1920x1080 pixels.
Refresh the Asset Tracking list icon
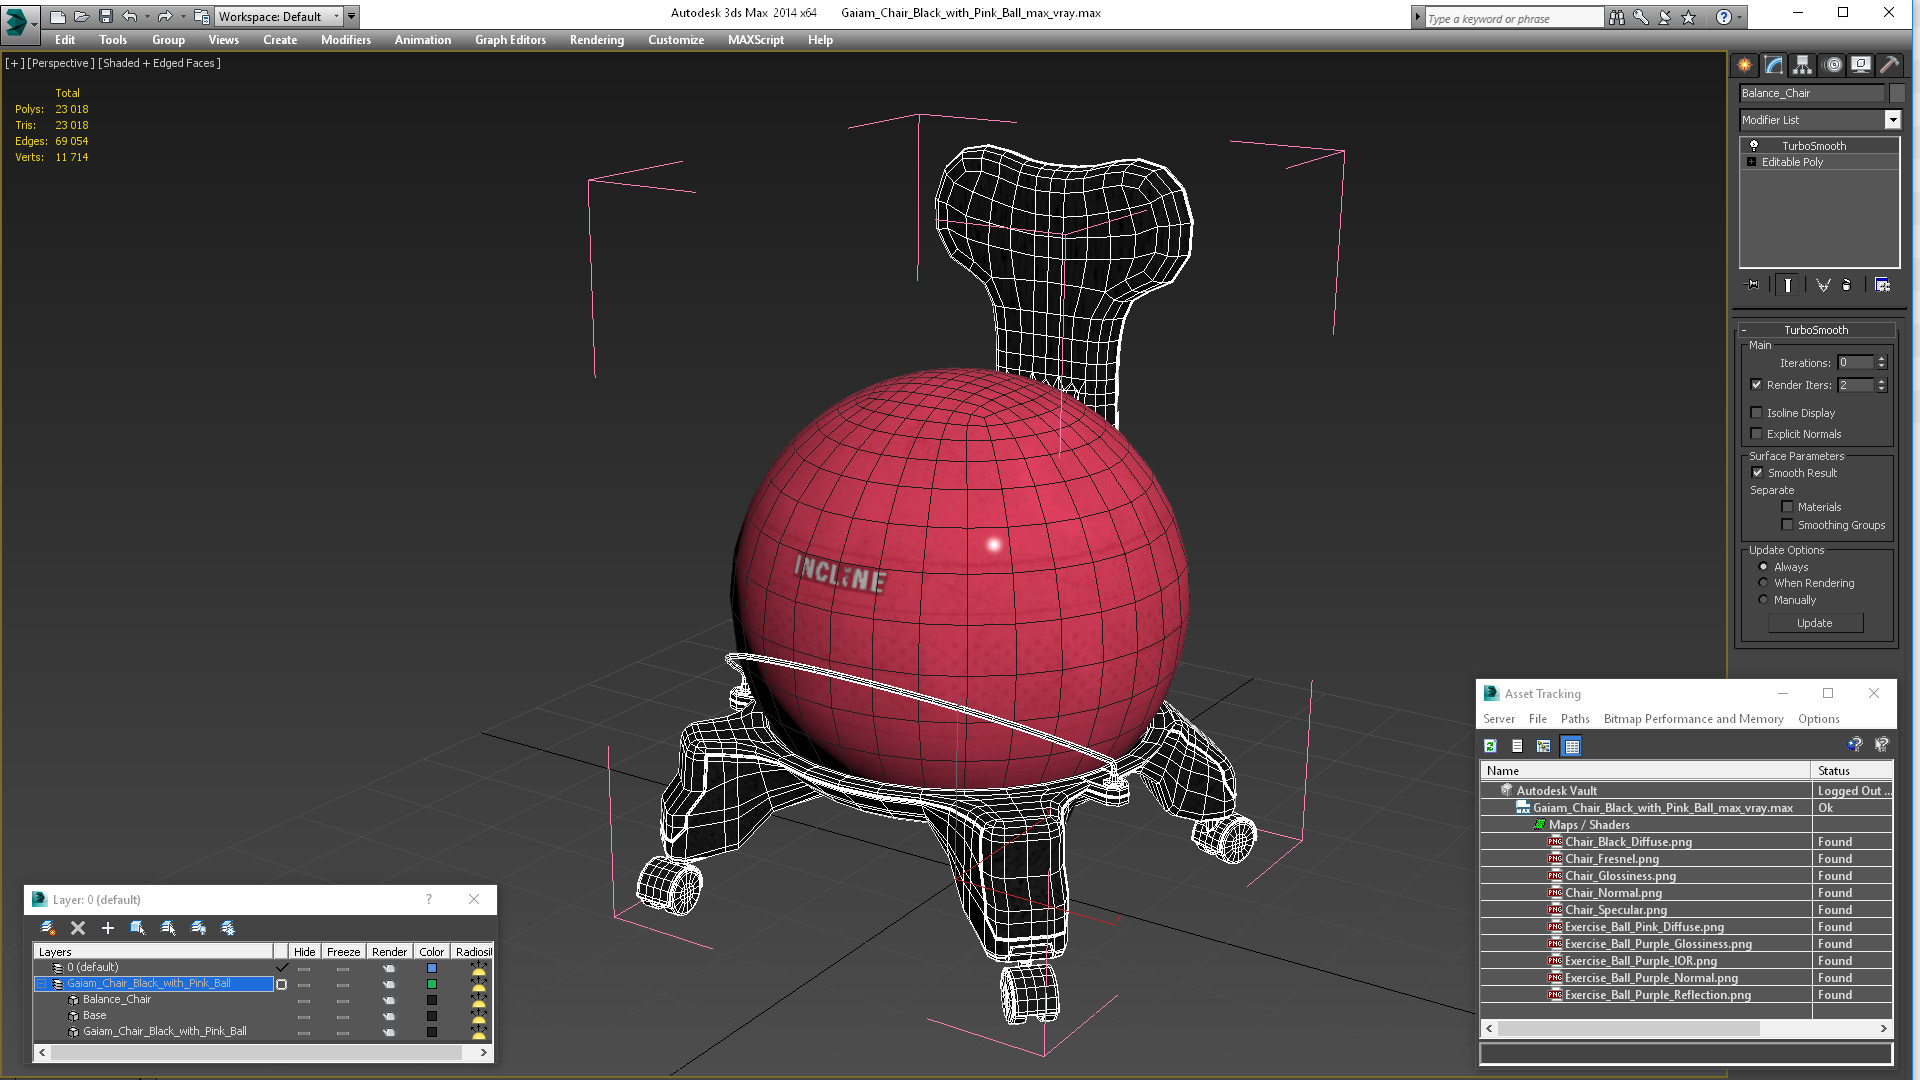(1490, 746)
